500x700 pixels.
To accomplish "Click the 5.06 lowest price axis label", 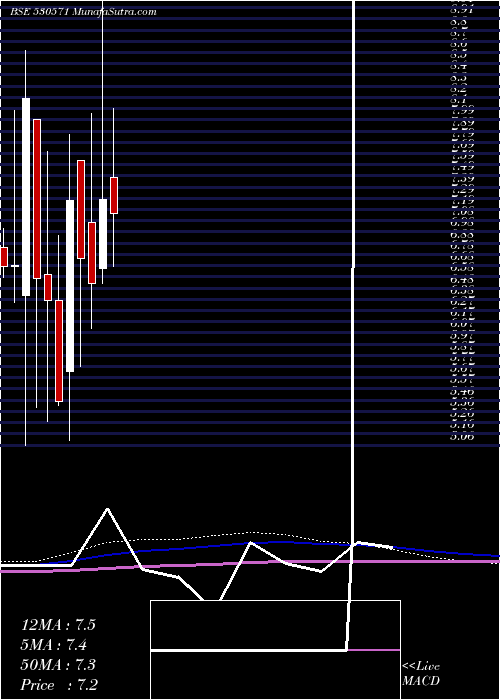I will pos(462,437).
